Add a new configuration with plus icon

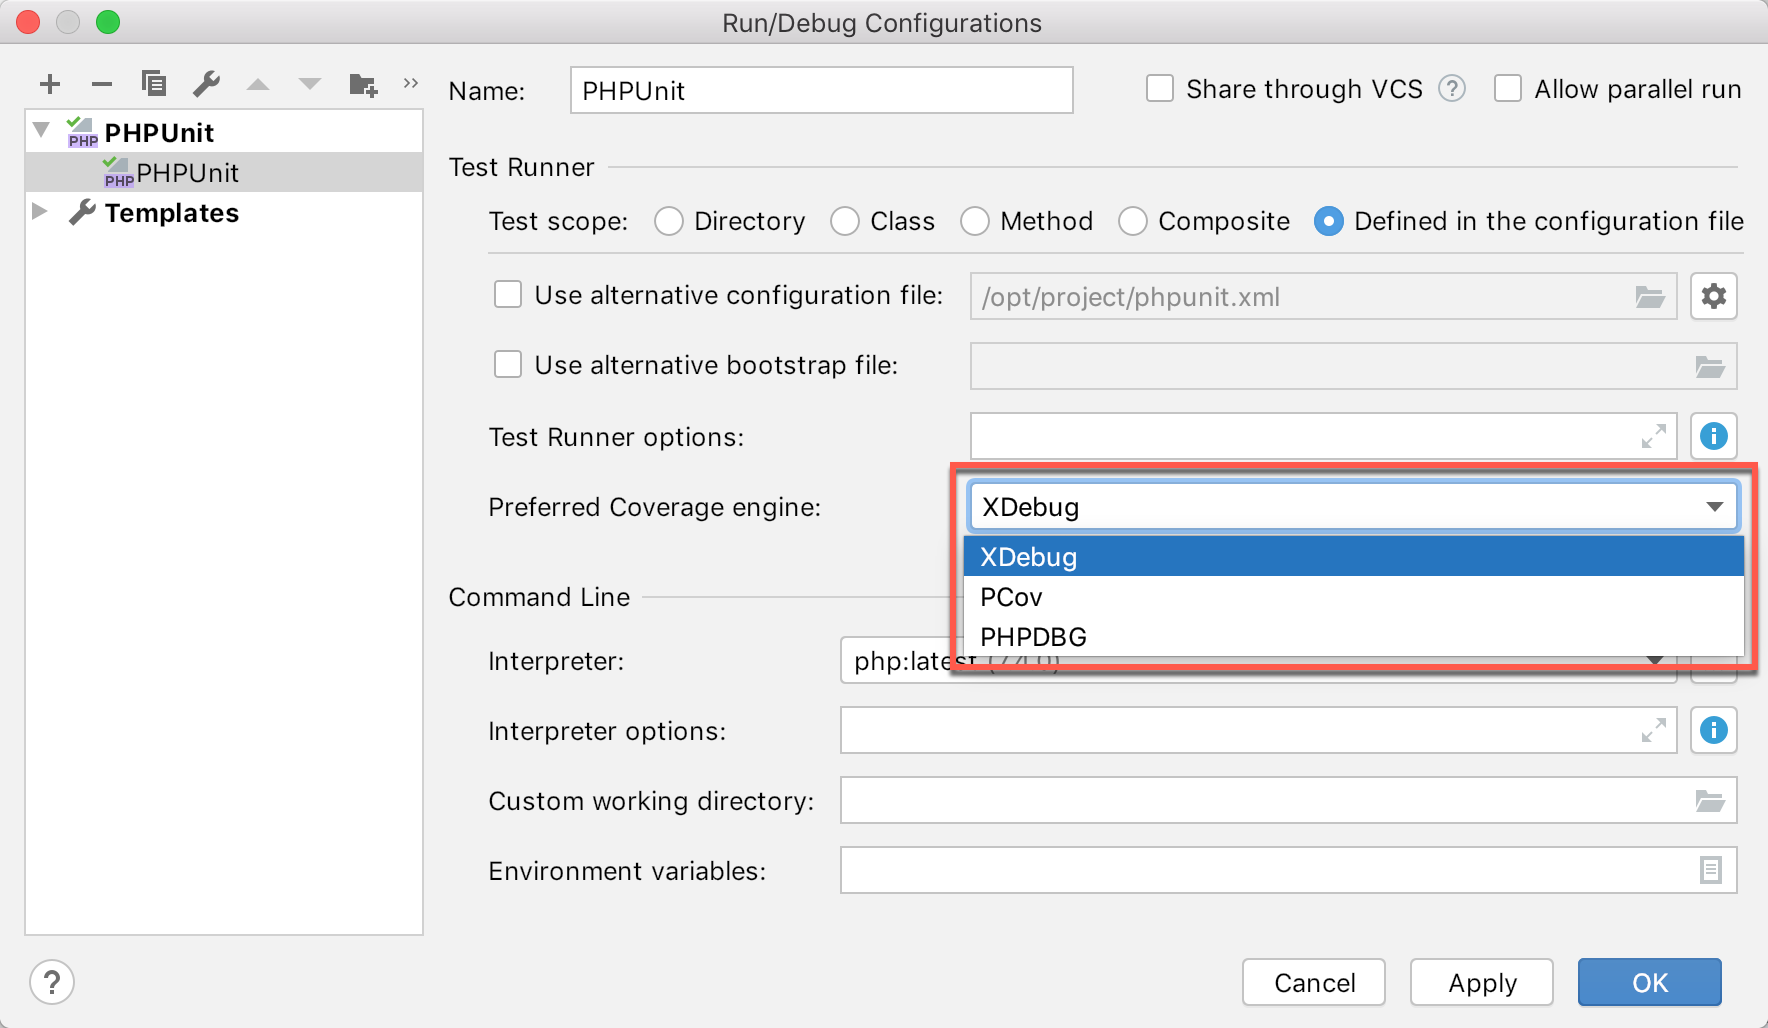50,84
